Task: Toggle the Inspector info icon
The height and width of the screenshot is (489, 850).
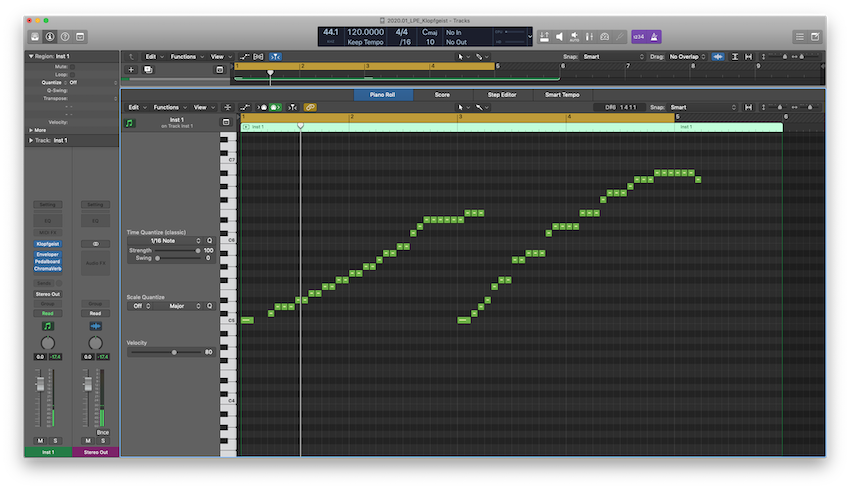Action: tap(50, 37)
